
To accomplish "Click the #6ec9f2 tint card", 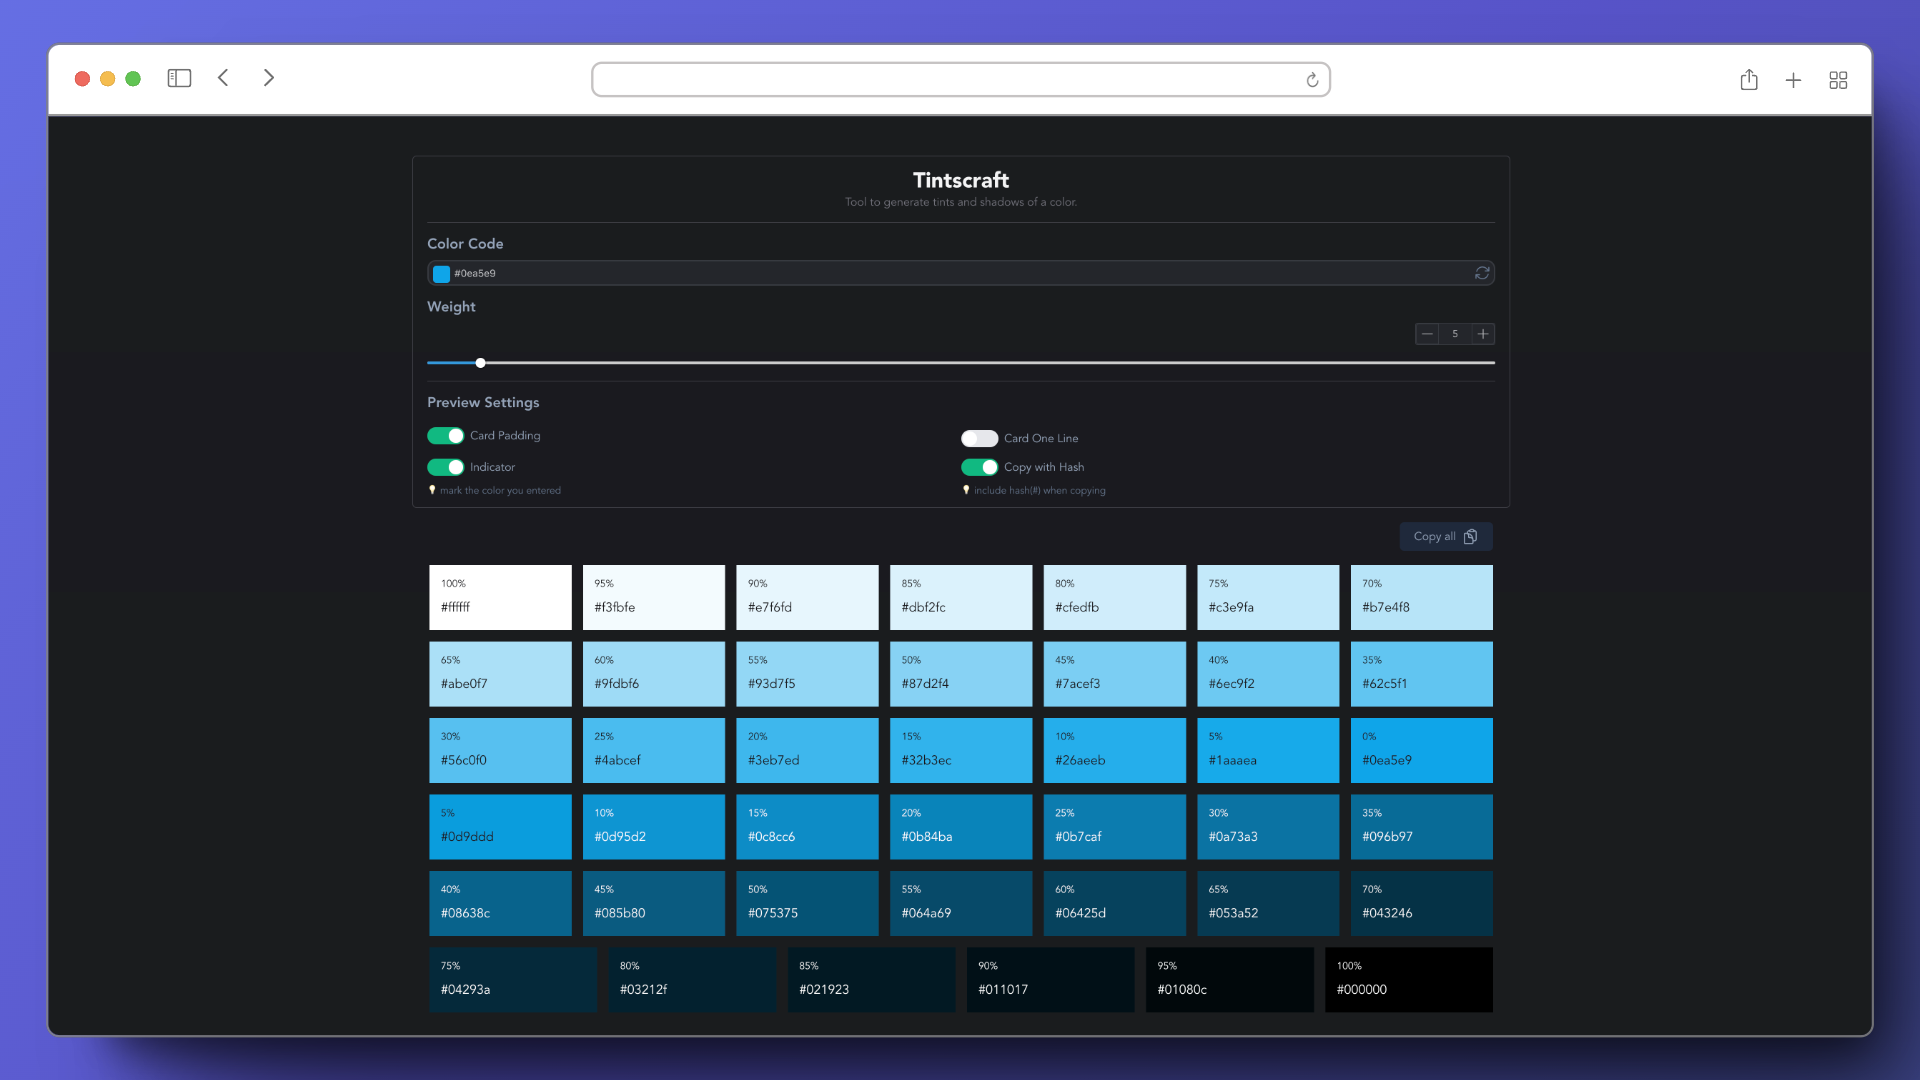I will point(1268,674).
